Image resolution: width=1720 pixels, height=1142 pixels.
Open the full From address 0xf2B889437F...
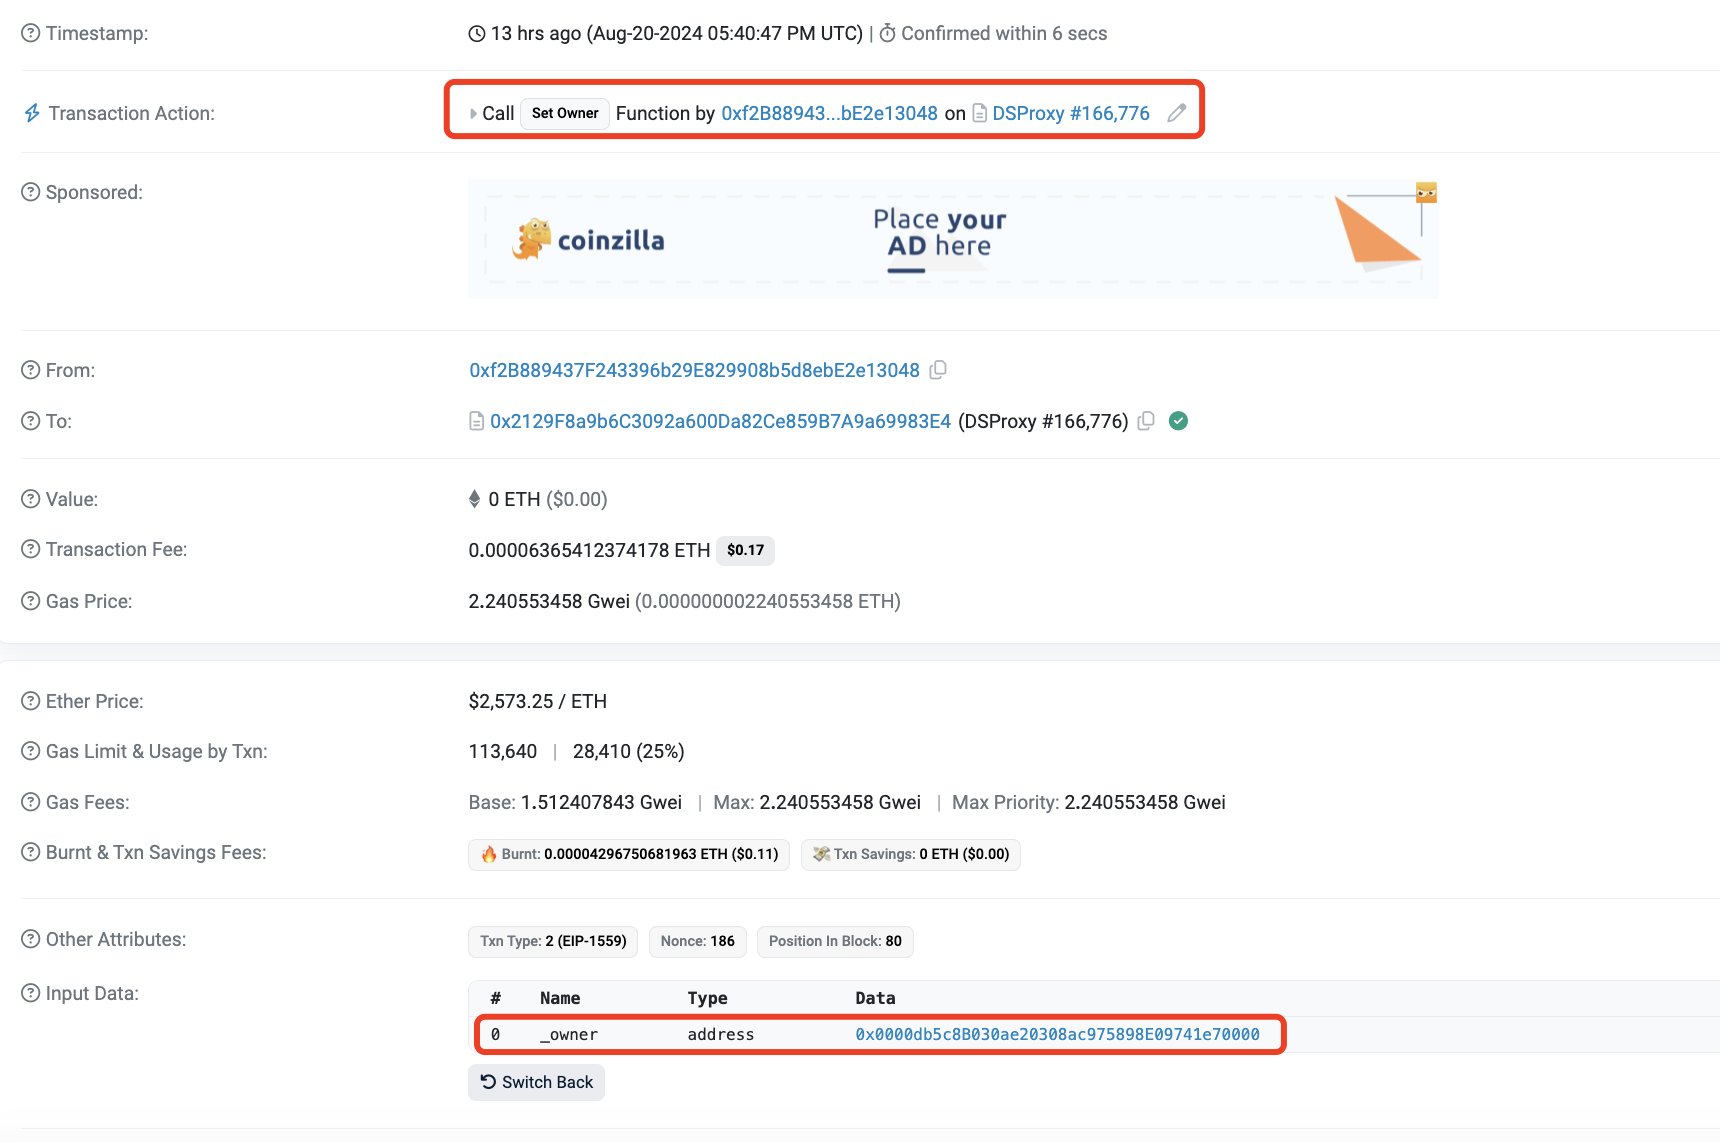tap(694, 370)
